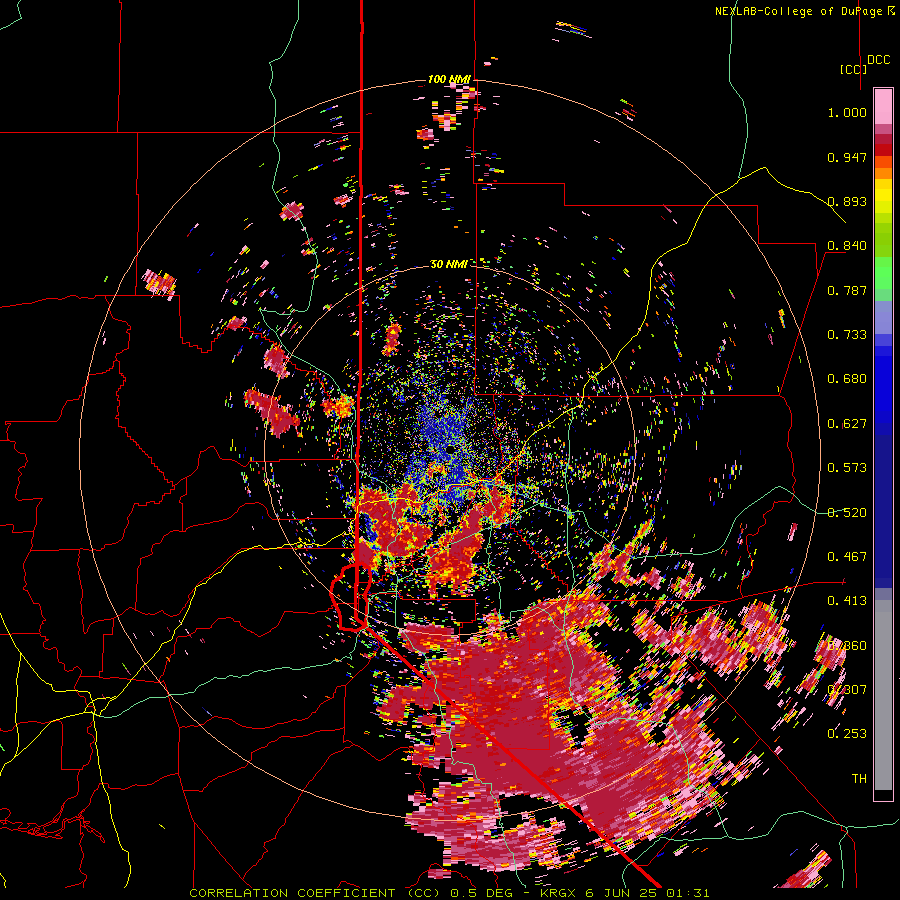The width and height of the screenshot is (900, 900).
Task: Click the 0.893 scale value
Action: point(847,201)
